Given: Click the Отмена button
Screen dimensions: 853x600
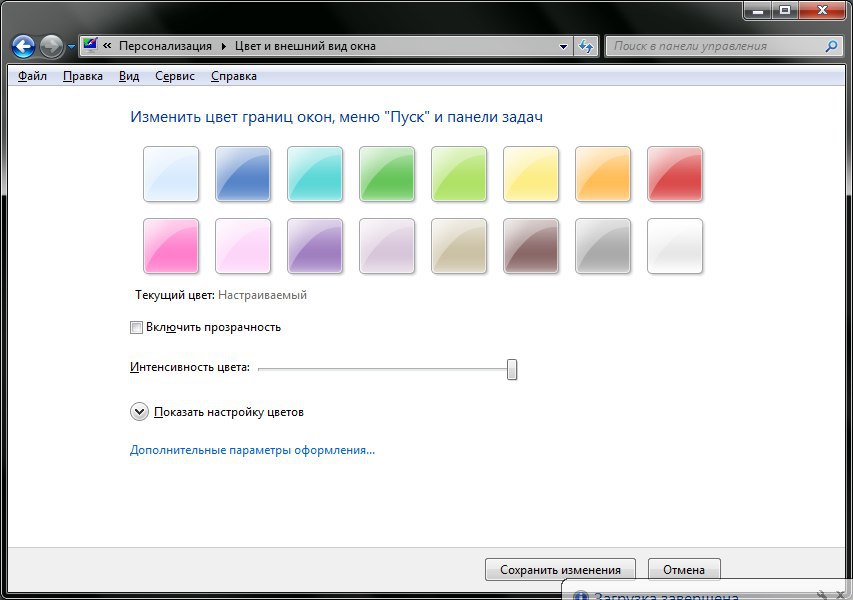Looking at the screenshot, I should (684, 570).
